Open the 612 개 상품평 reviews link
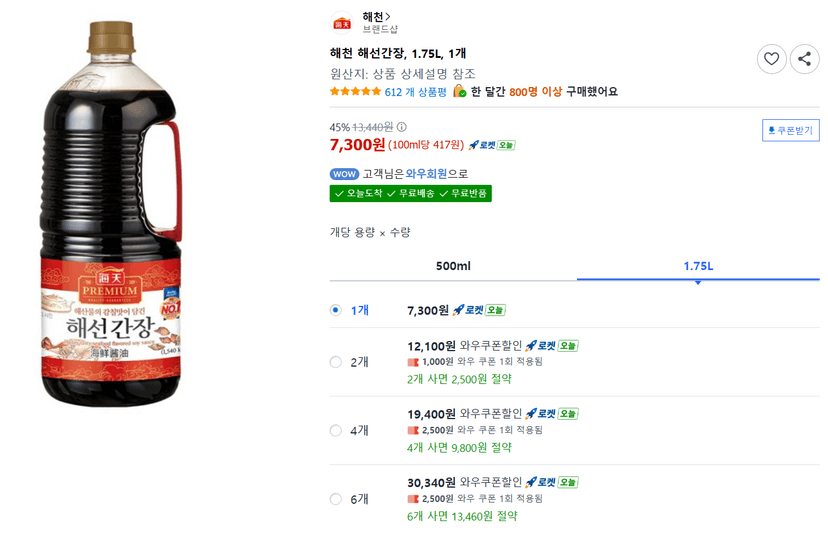 416,92
